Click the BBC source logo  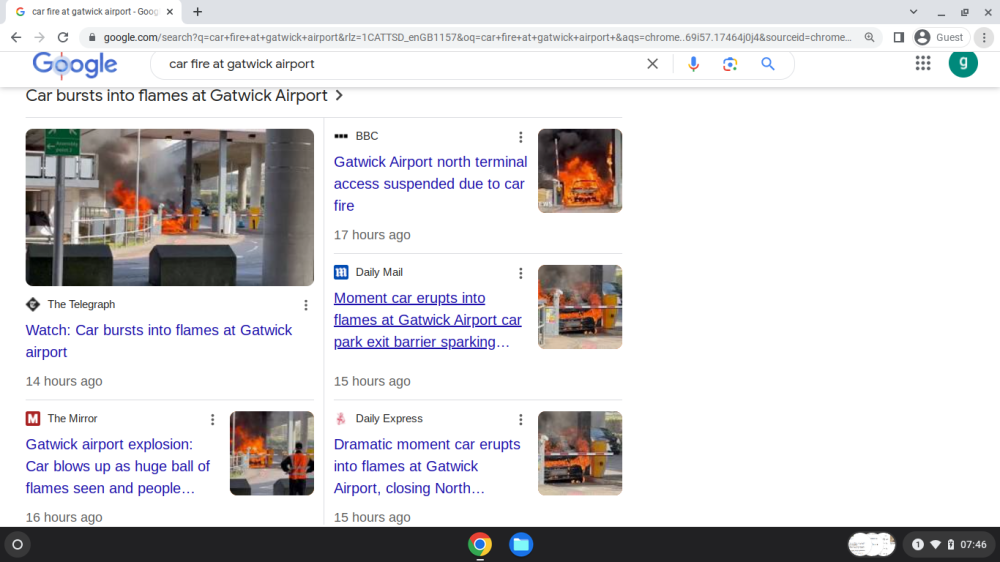[x=341, y=136]
